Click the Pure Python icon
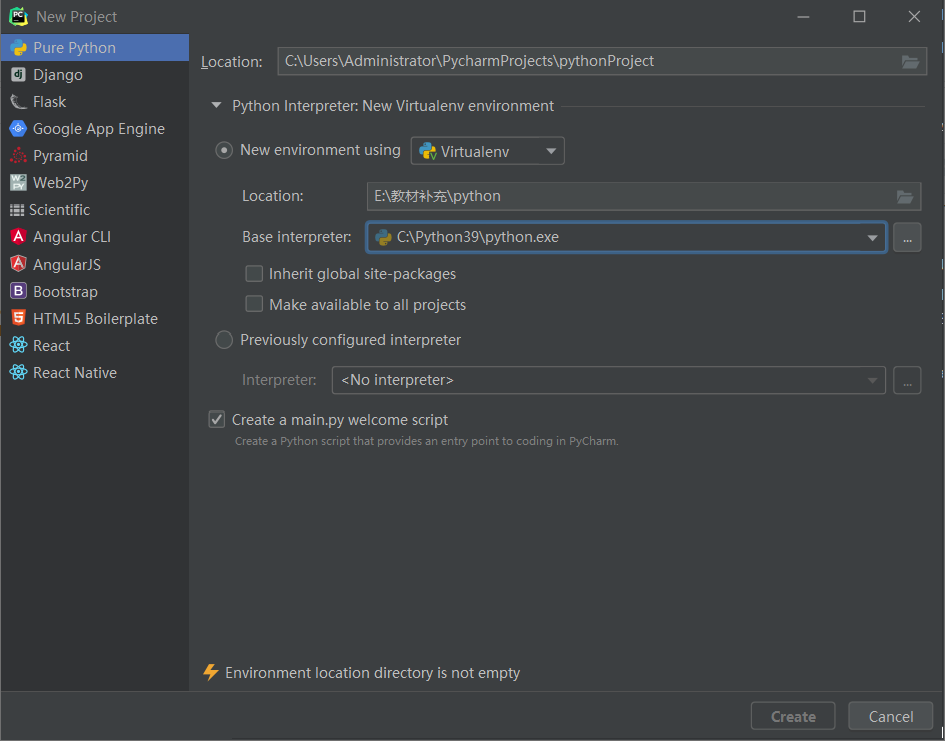The width and height of the screenshot is (945, 741). pyautogui.click(x=19, y=48)
